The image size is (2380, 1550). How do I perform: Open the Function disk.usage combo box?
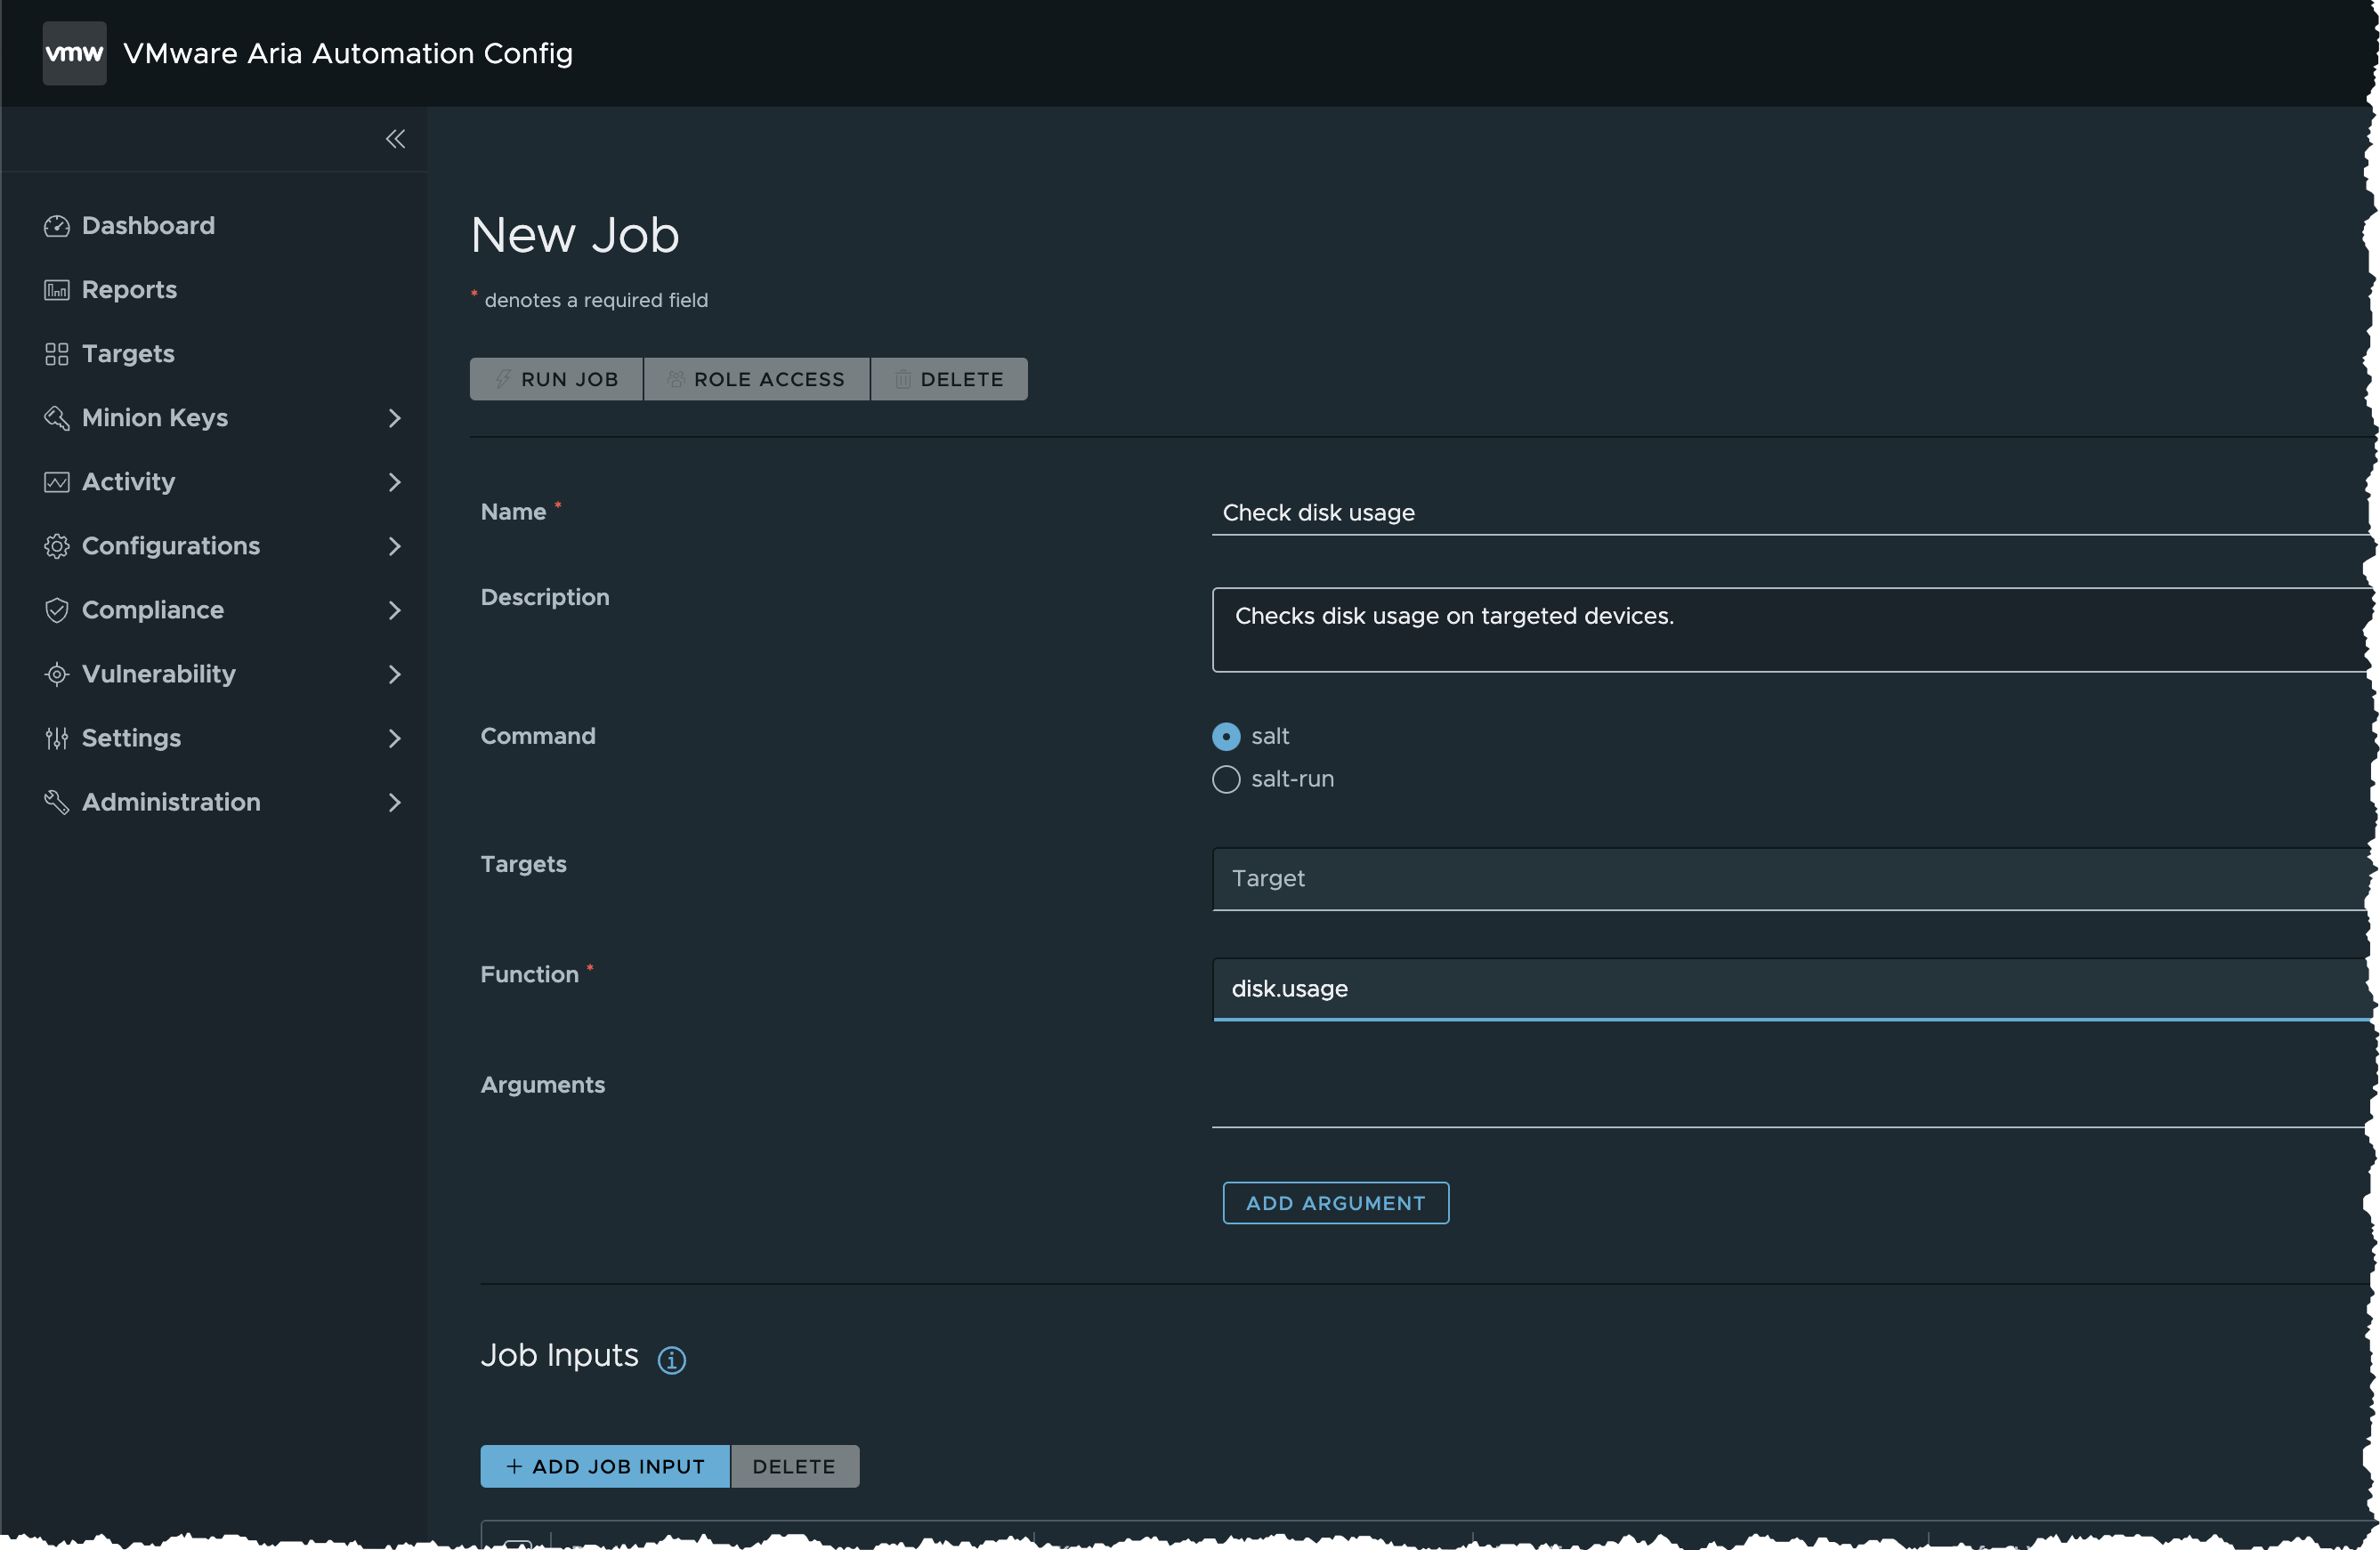(x=1791, y=989)
